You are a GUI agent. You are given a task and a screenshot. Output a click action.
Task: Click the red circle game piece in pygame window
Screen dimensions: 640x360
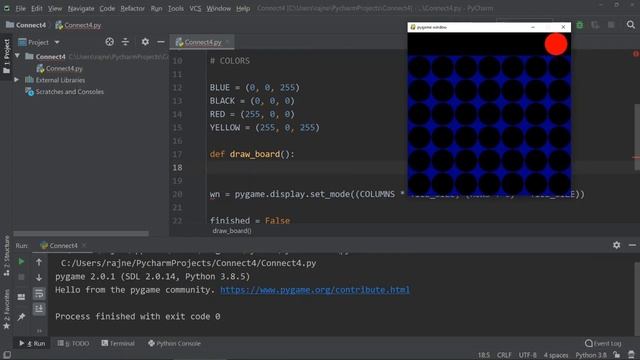556,44
